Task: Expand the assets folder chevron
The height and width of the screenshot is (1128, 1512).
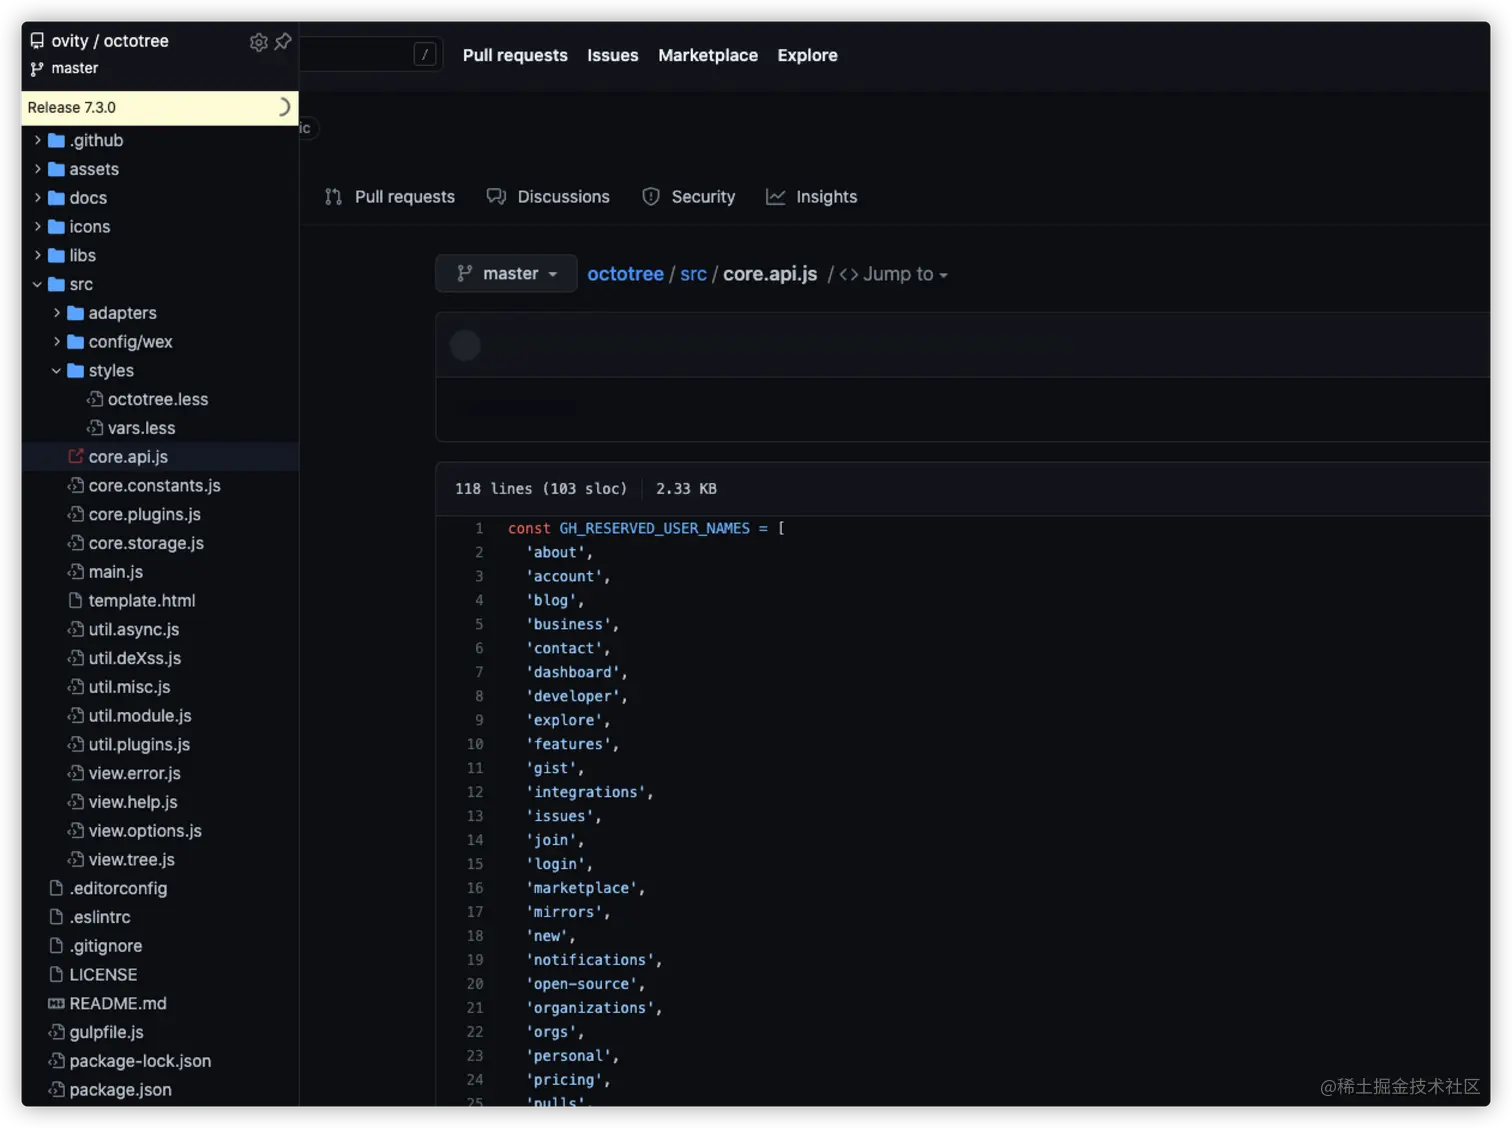Action: click(x=38, y=170)
